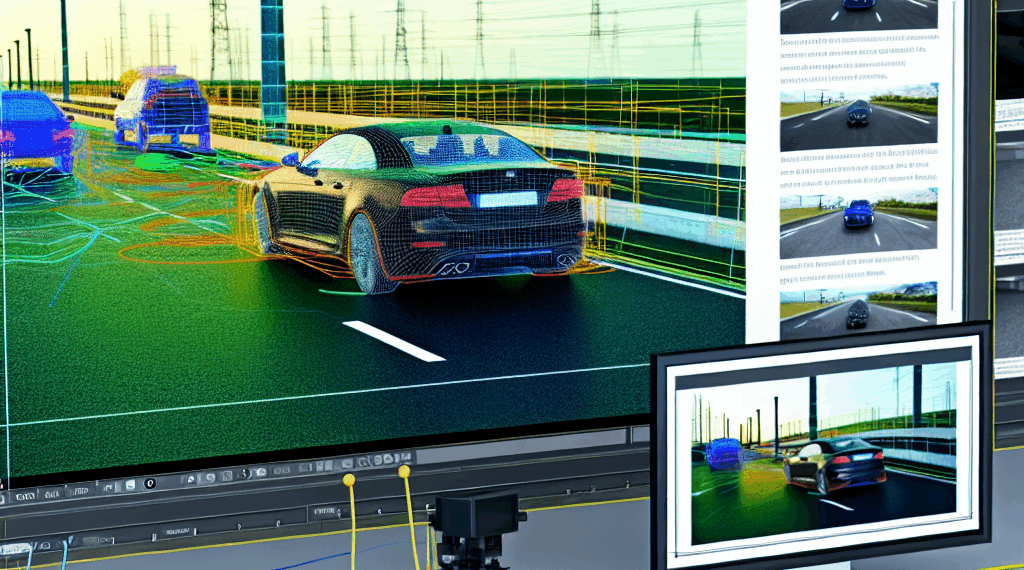The height and width of the screenshot is (570, 1024).
Task: Click the circular arrow icon in the middle toolbar group
Action: tap(210, 478)
